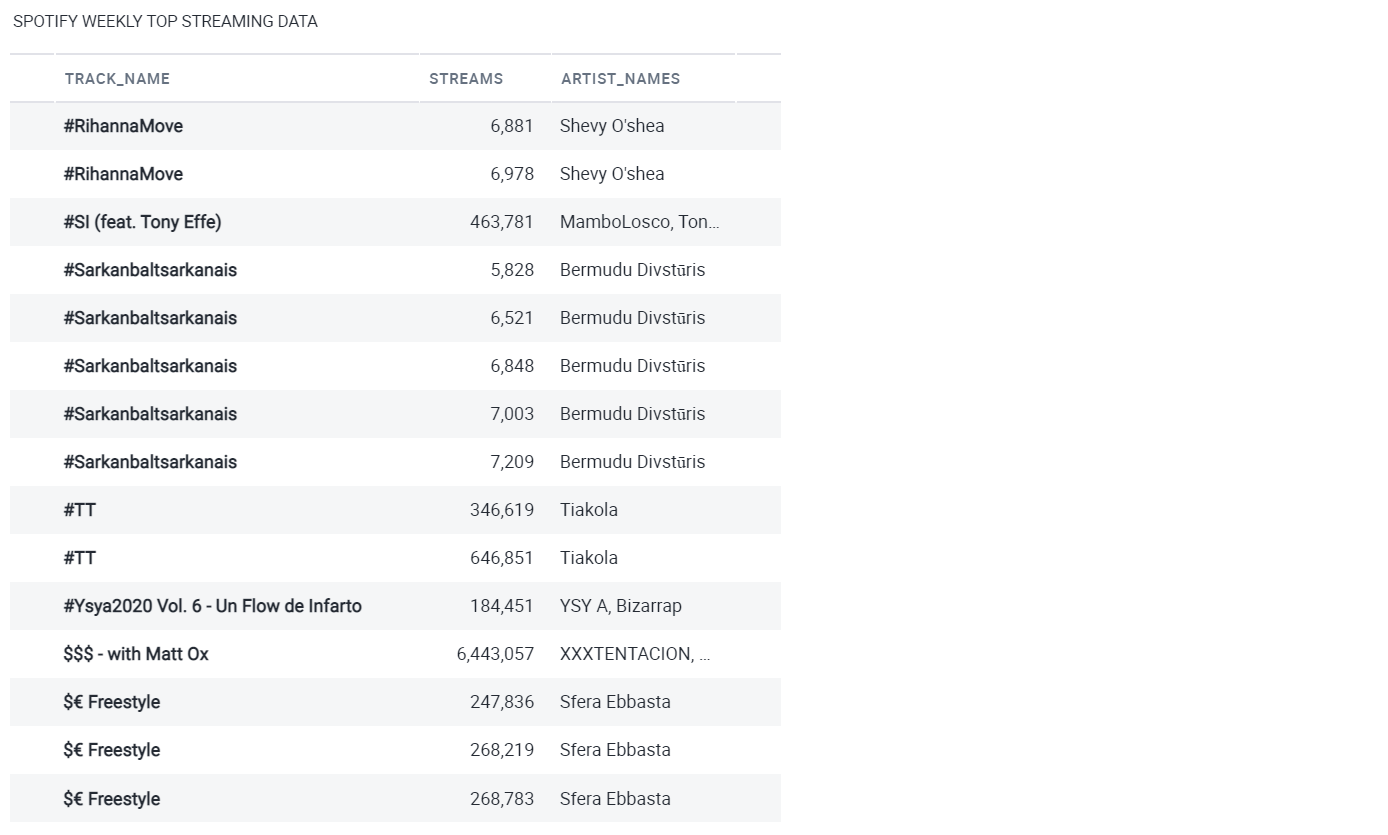Select the 268,219 streams value
This screenshot has width=1388, height=835.
click(502, 750)
